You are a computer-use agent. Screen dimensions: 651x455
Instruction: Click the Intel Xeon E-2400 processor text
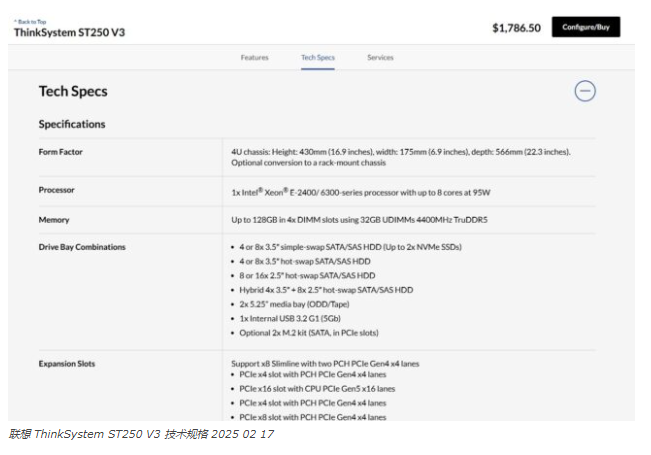(x=361, y=192)
